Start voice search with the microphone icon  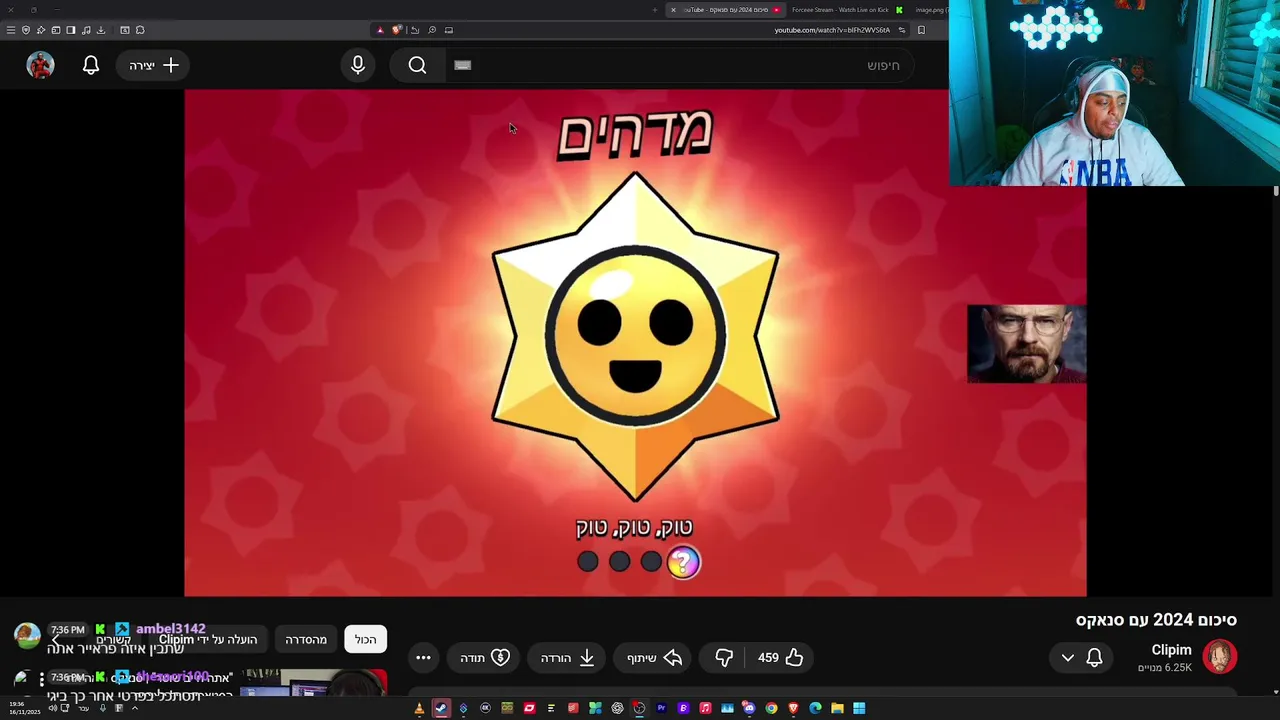pos(358,65)
